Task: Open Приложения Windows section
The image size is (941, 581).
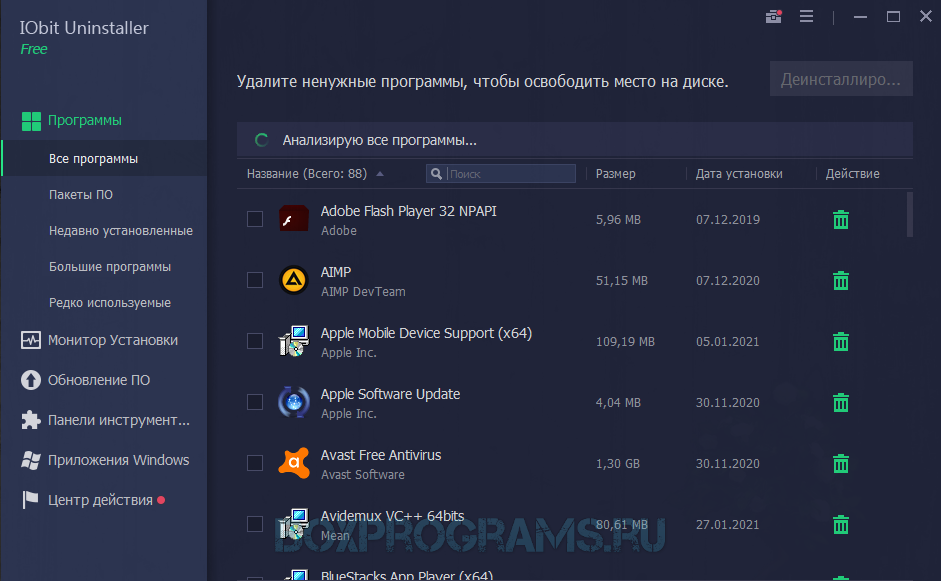Action: 118,460
